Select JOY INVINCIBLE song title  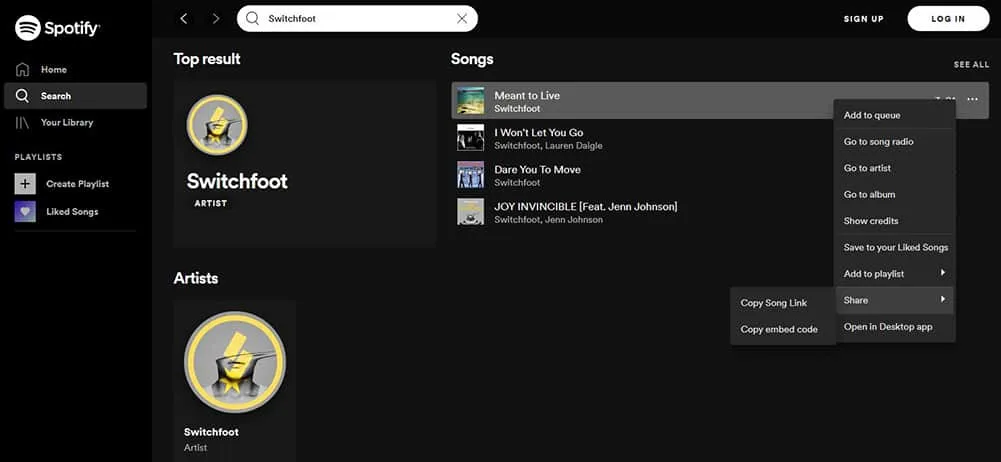pos(586,207)
